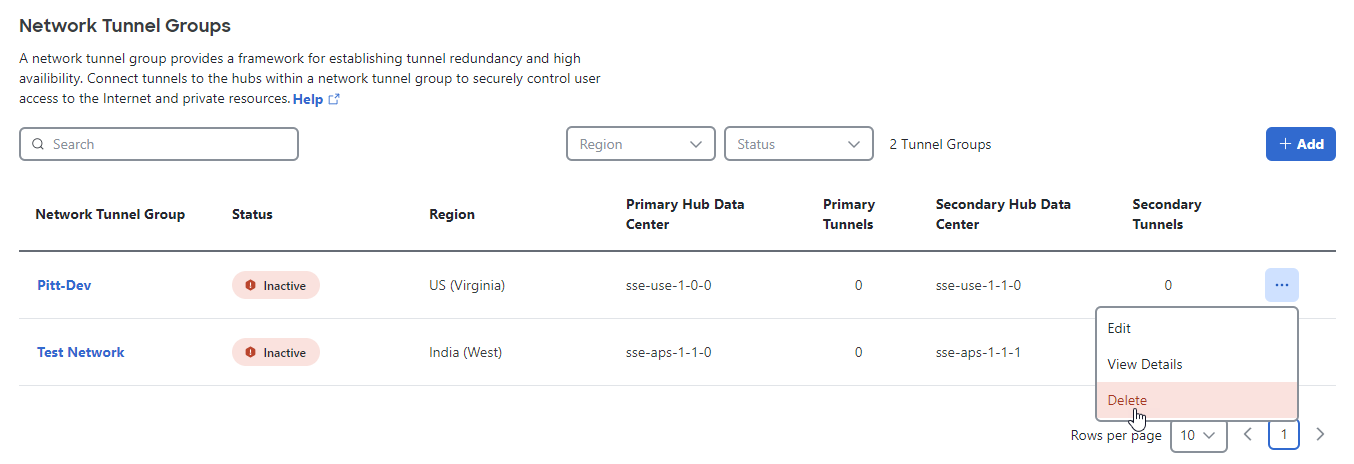Click into the Search input field
This screenshot has width=1354, height=464.
point(159,144)
